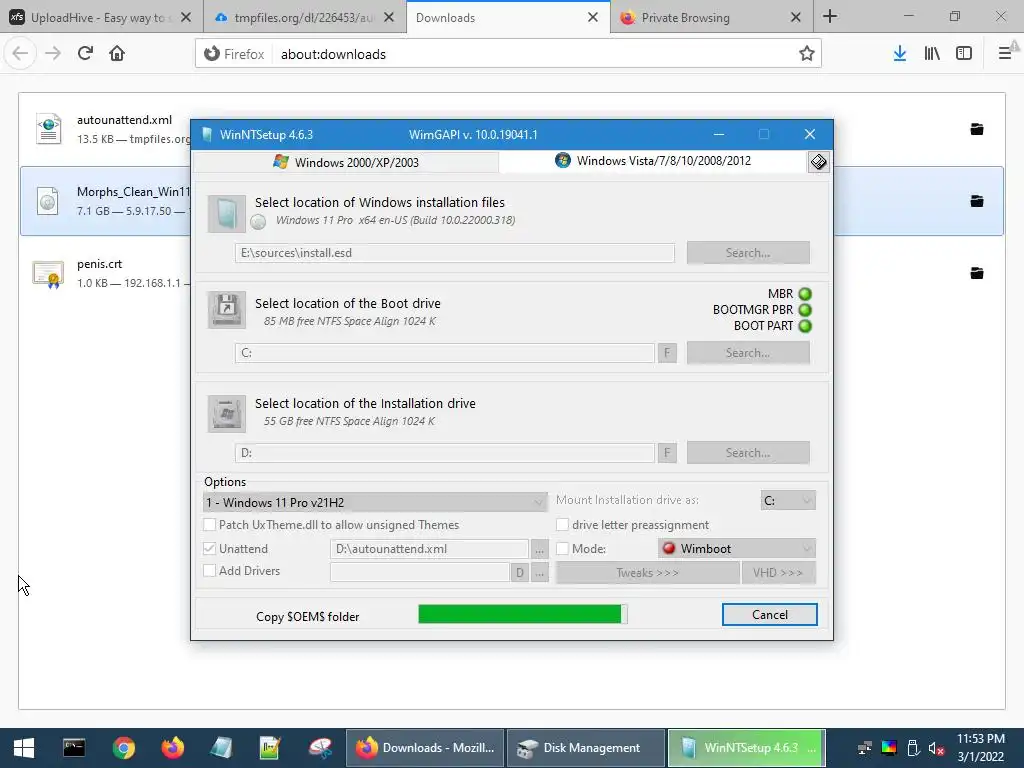Toggle Patch UxTheme.dll checkbox
1024x768 pixels.
coord(210,524)
